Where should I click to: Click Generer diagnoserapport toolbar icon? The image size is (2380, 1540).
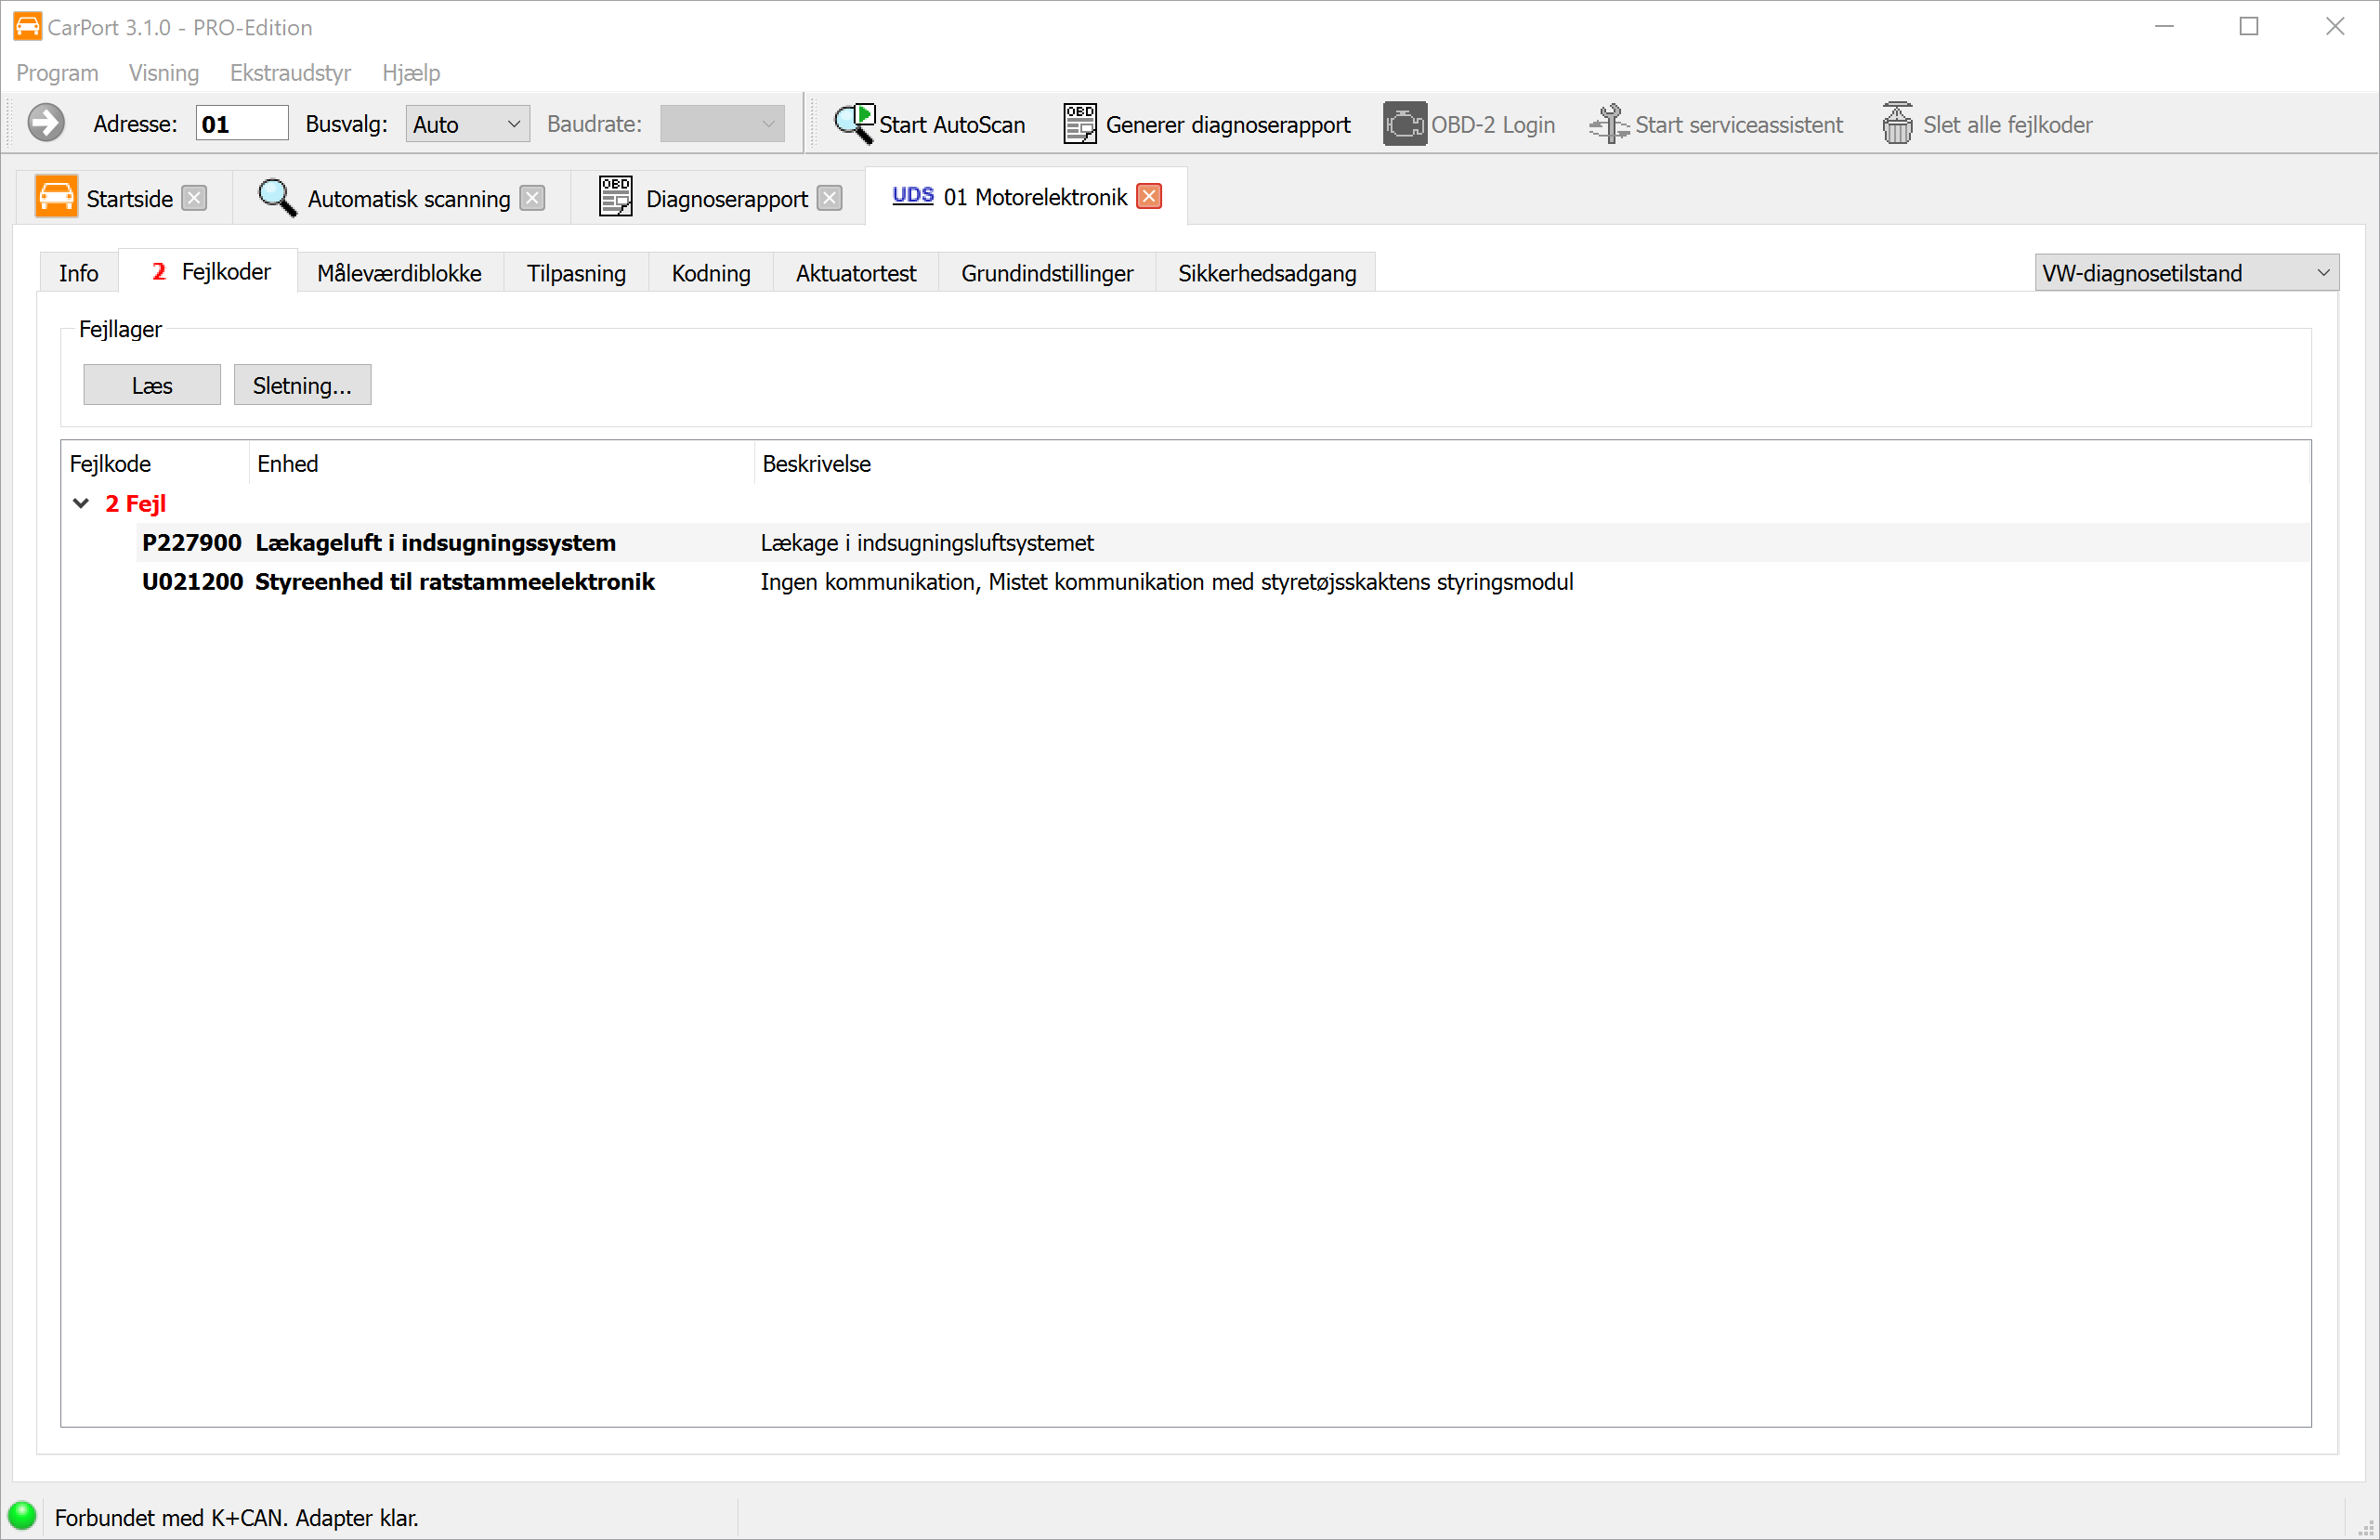1079,124
